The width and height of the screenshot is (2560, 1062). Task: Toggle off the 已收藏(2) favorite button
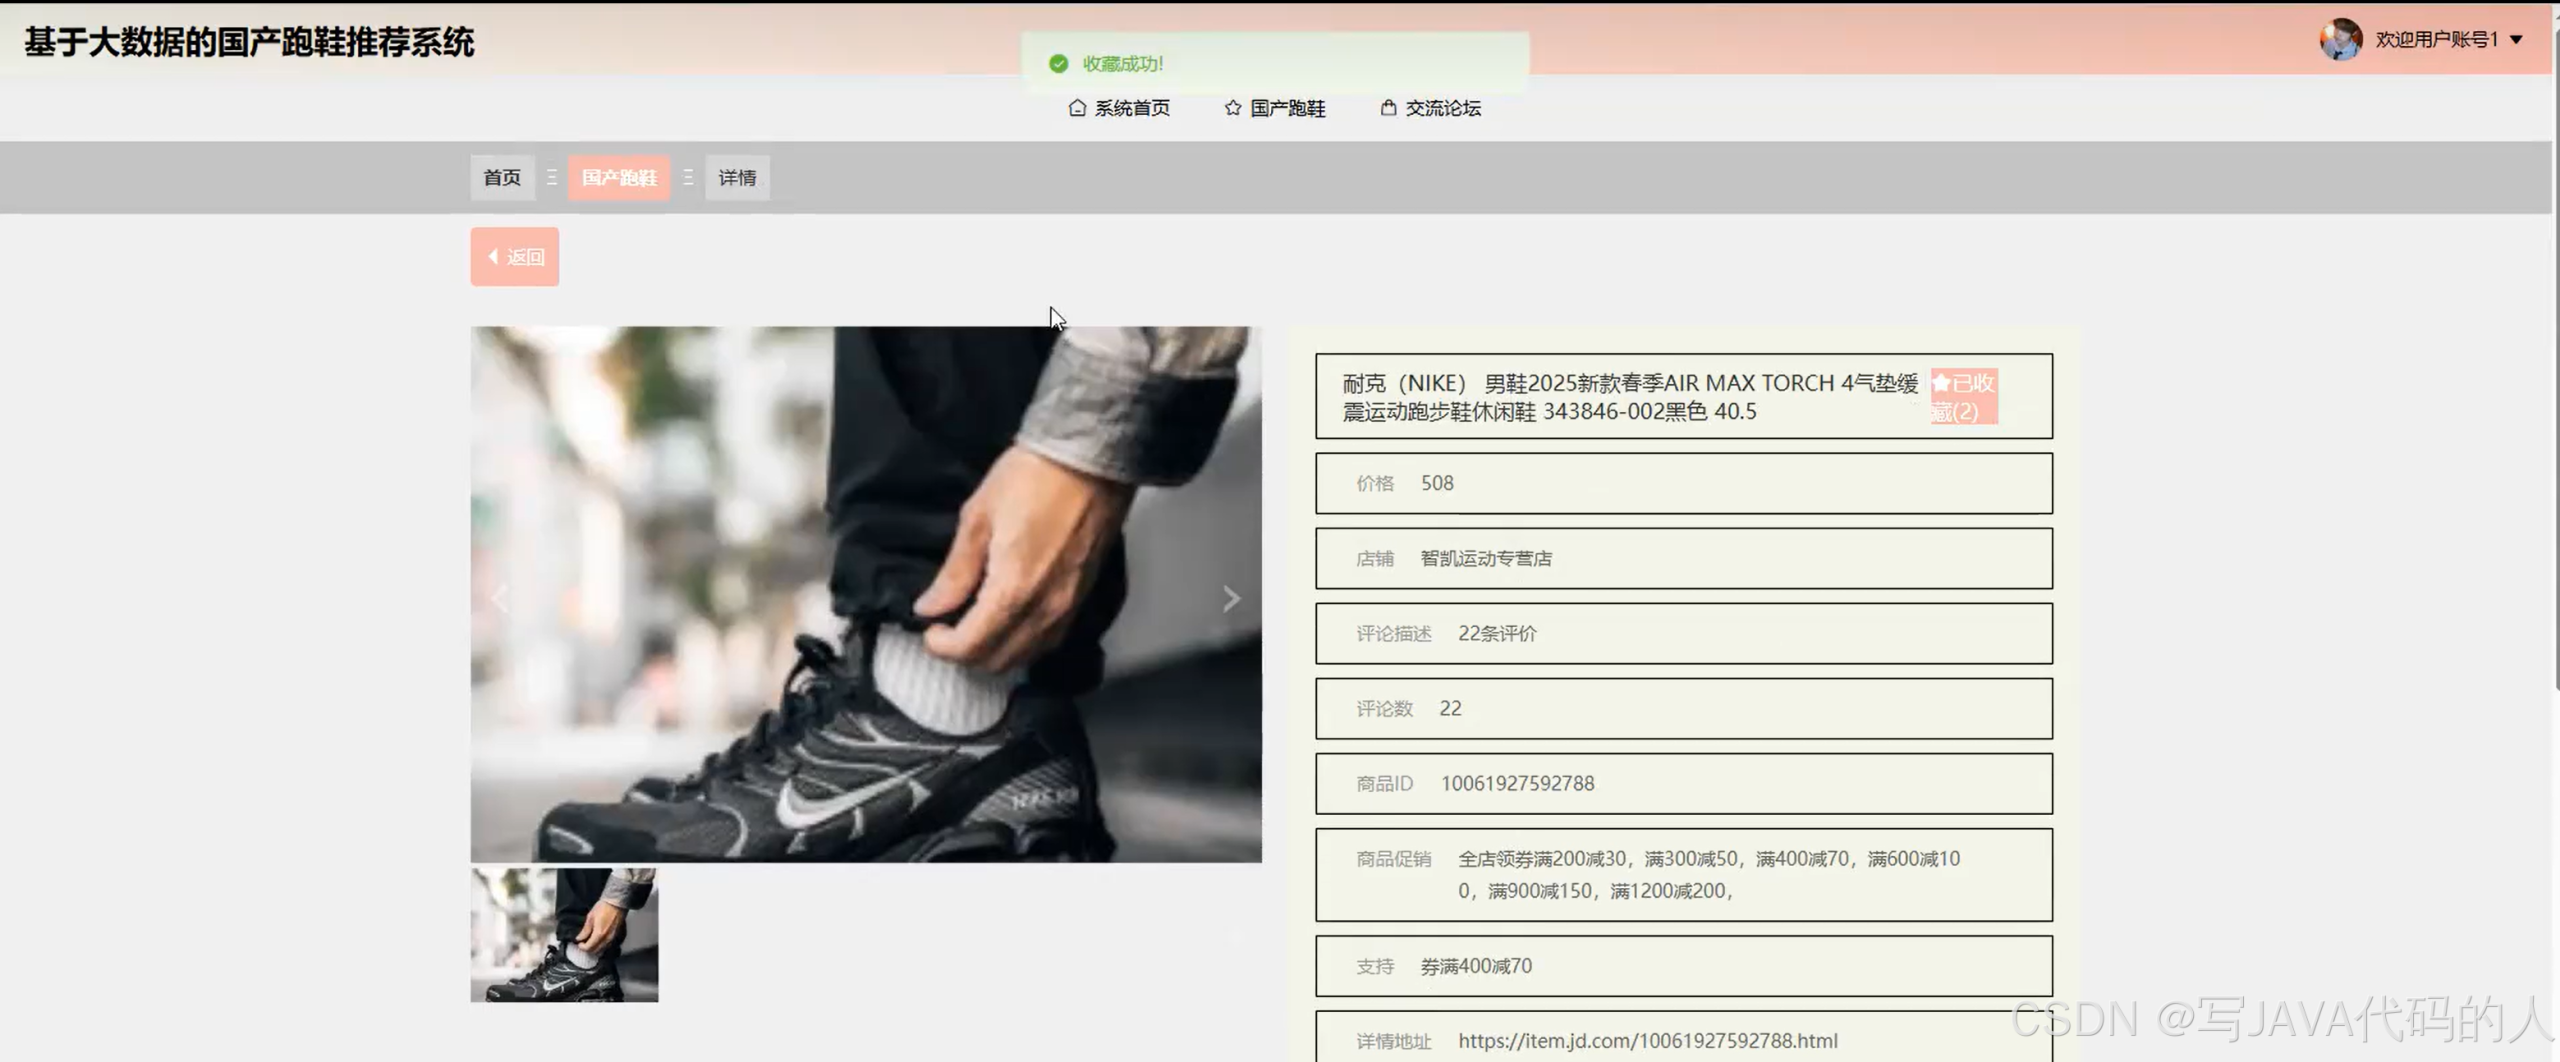tap(1963, 396)
